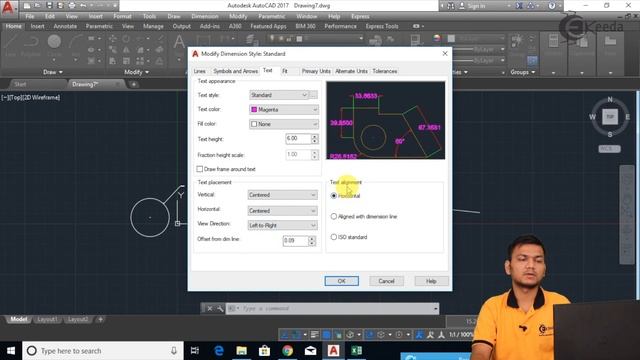Select the Rotate tool in Modify panel
The height and width of the screenshot is (360, 640).
tap(126, 39)
